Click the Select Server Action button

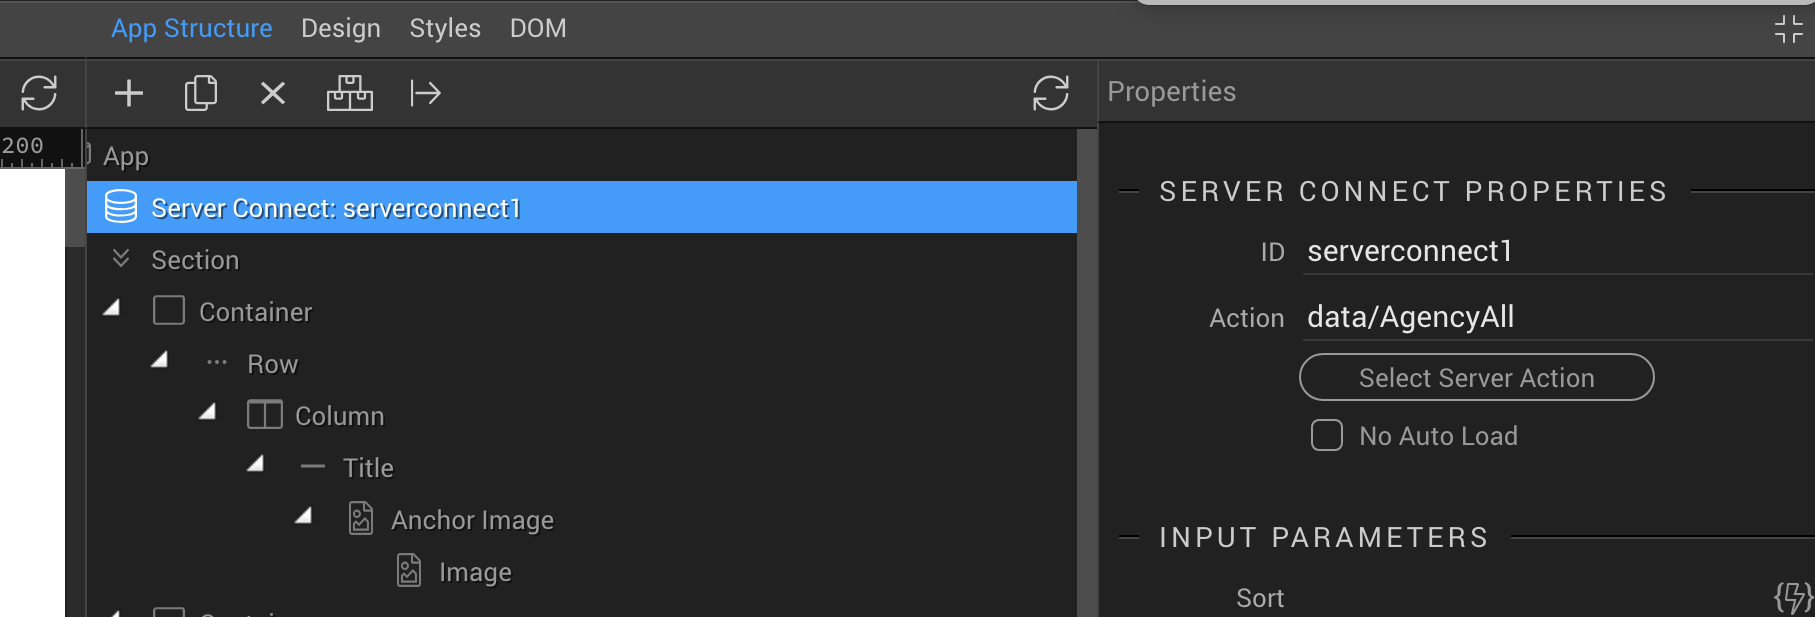tap(1476, 377)
